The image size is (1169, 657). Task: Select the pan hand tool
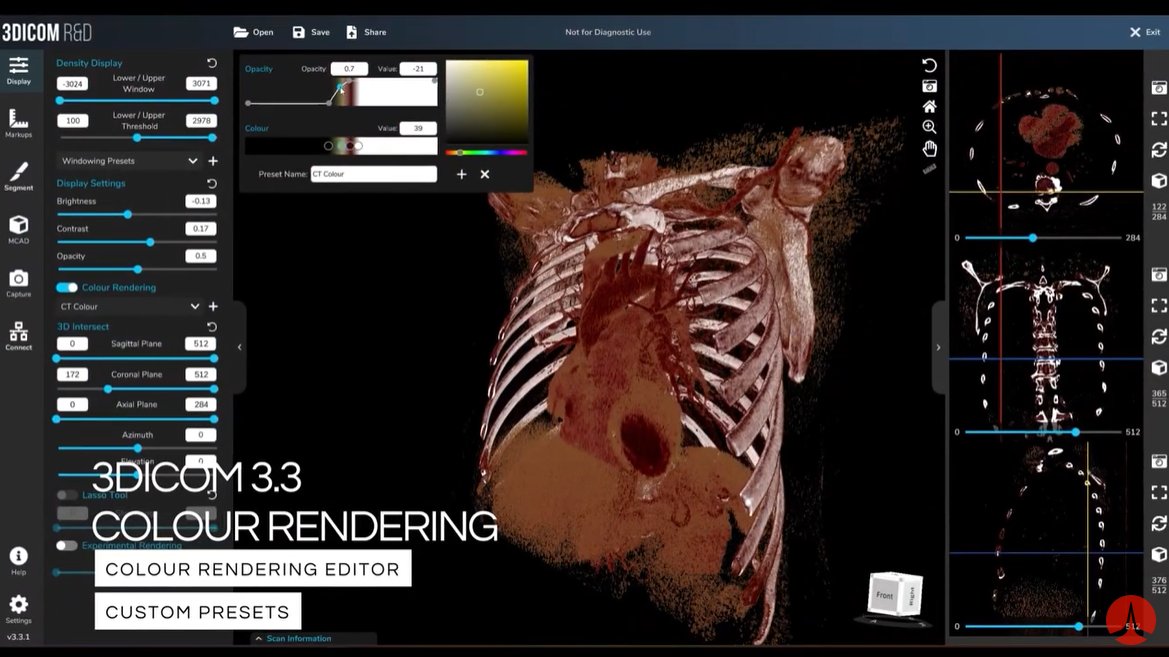(929, 148)
